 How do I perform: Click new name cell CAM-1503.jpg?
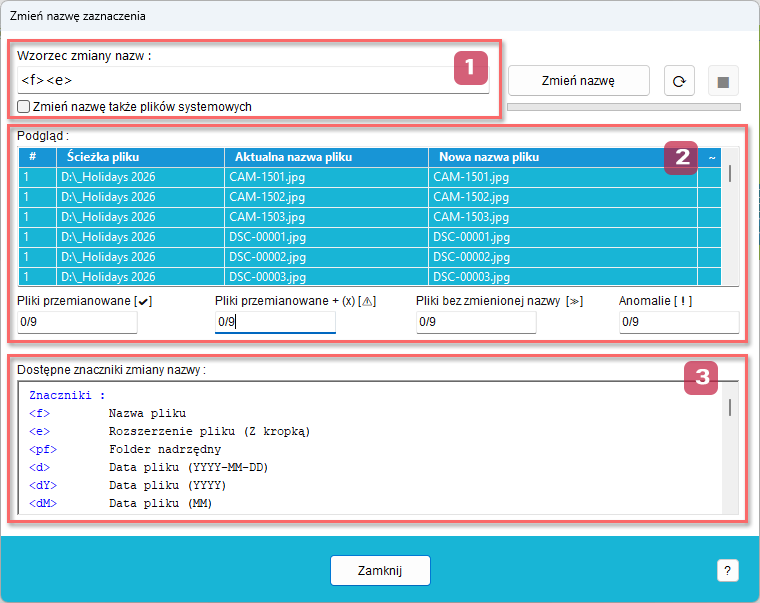click(x=563, y=217)
